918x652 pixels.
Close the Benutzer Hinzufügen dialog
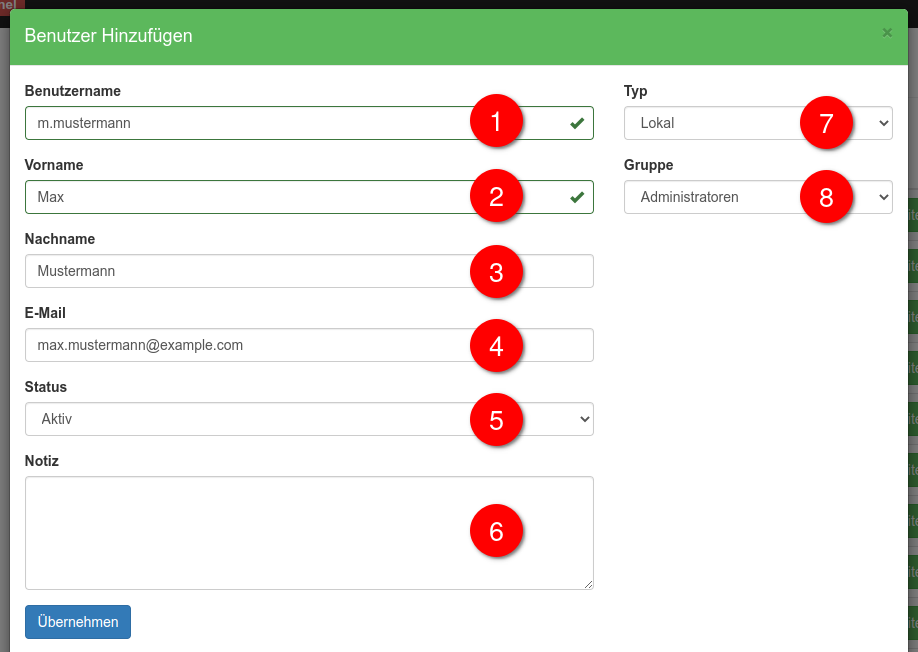[886, 33]
